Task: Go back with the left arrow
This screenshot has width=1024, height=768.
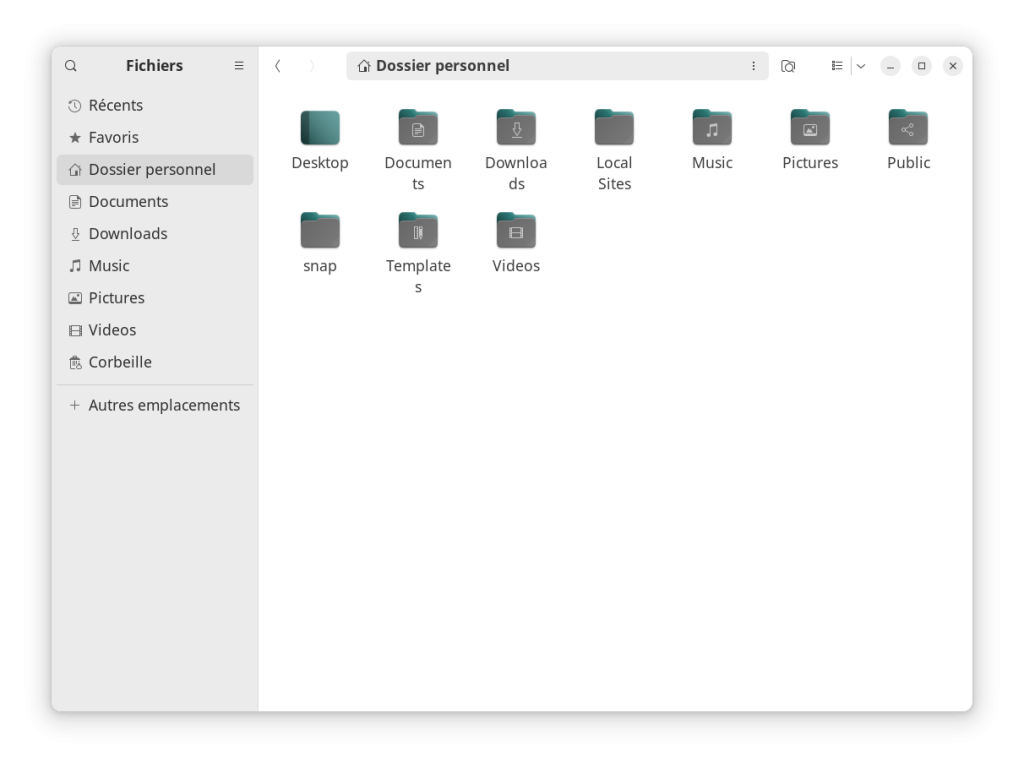Action: (278, 66)
